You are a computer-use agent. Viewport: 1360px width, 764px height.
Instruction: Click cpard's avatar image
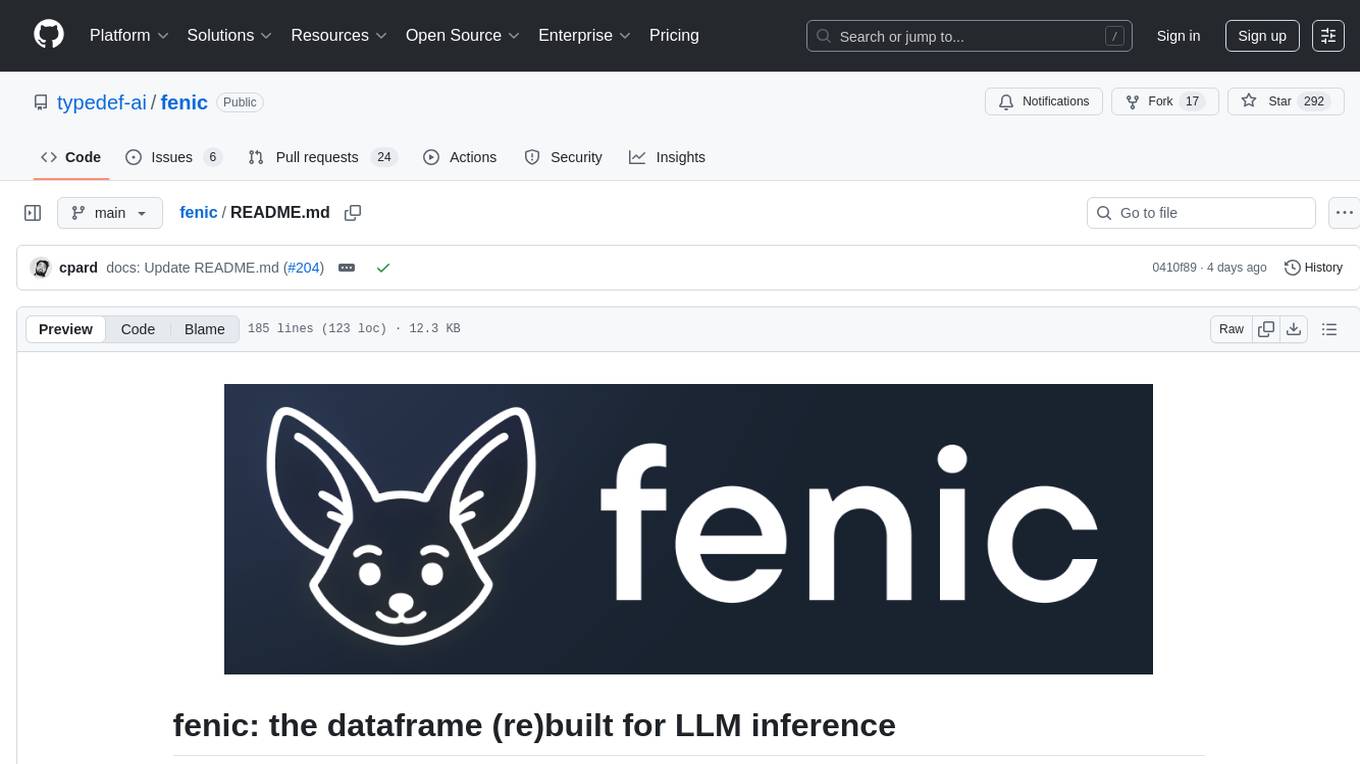(41, 268)
